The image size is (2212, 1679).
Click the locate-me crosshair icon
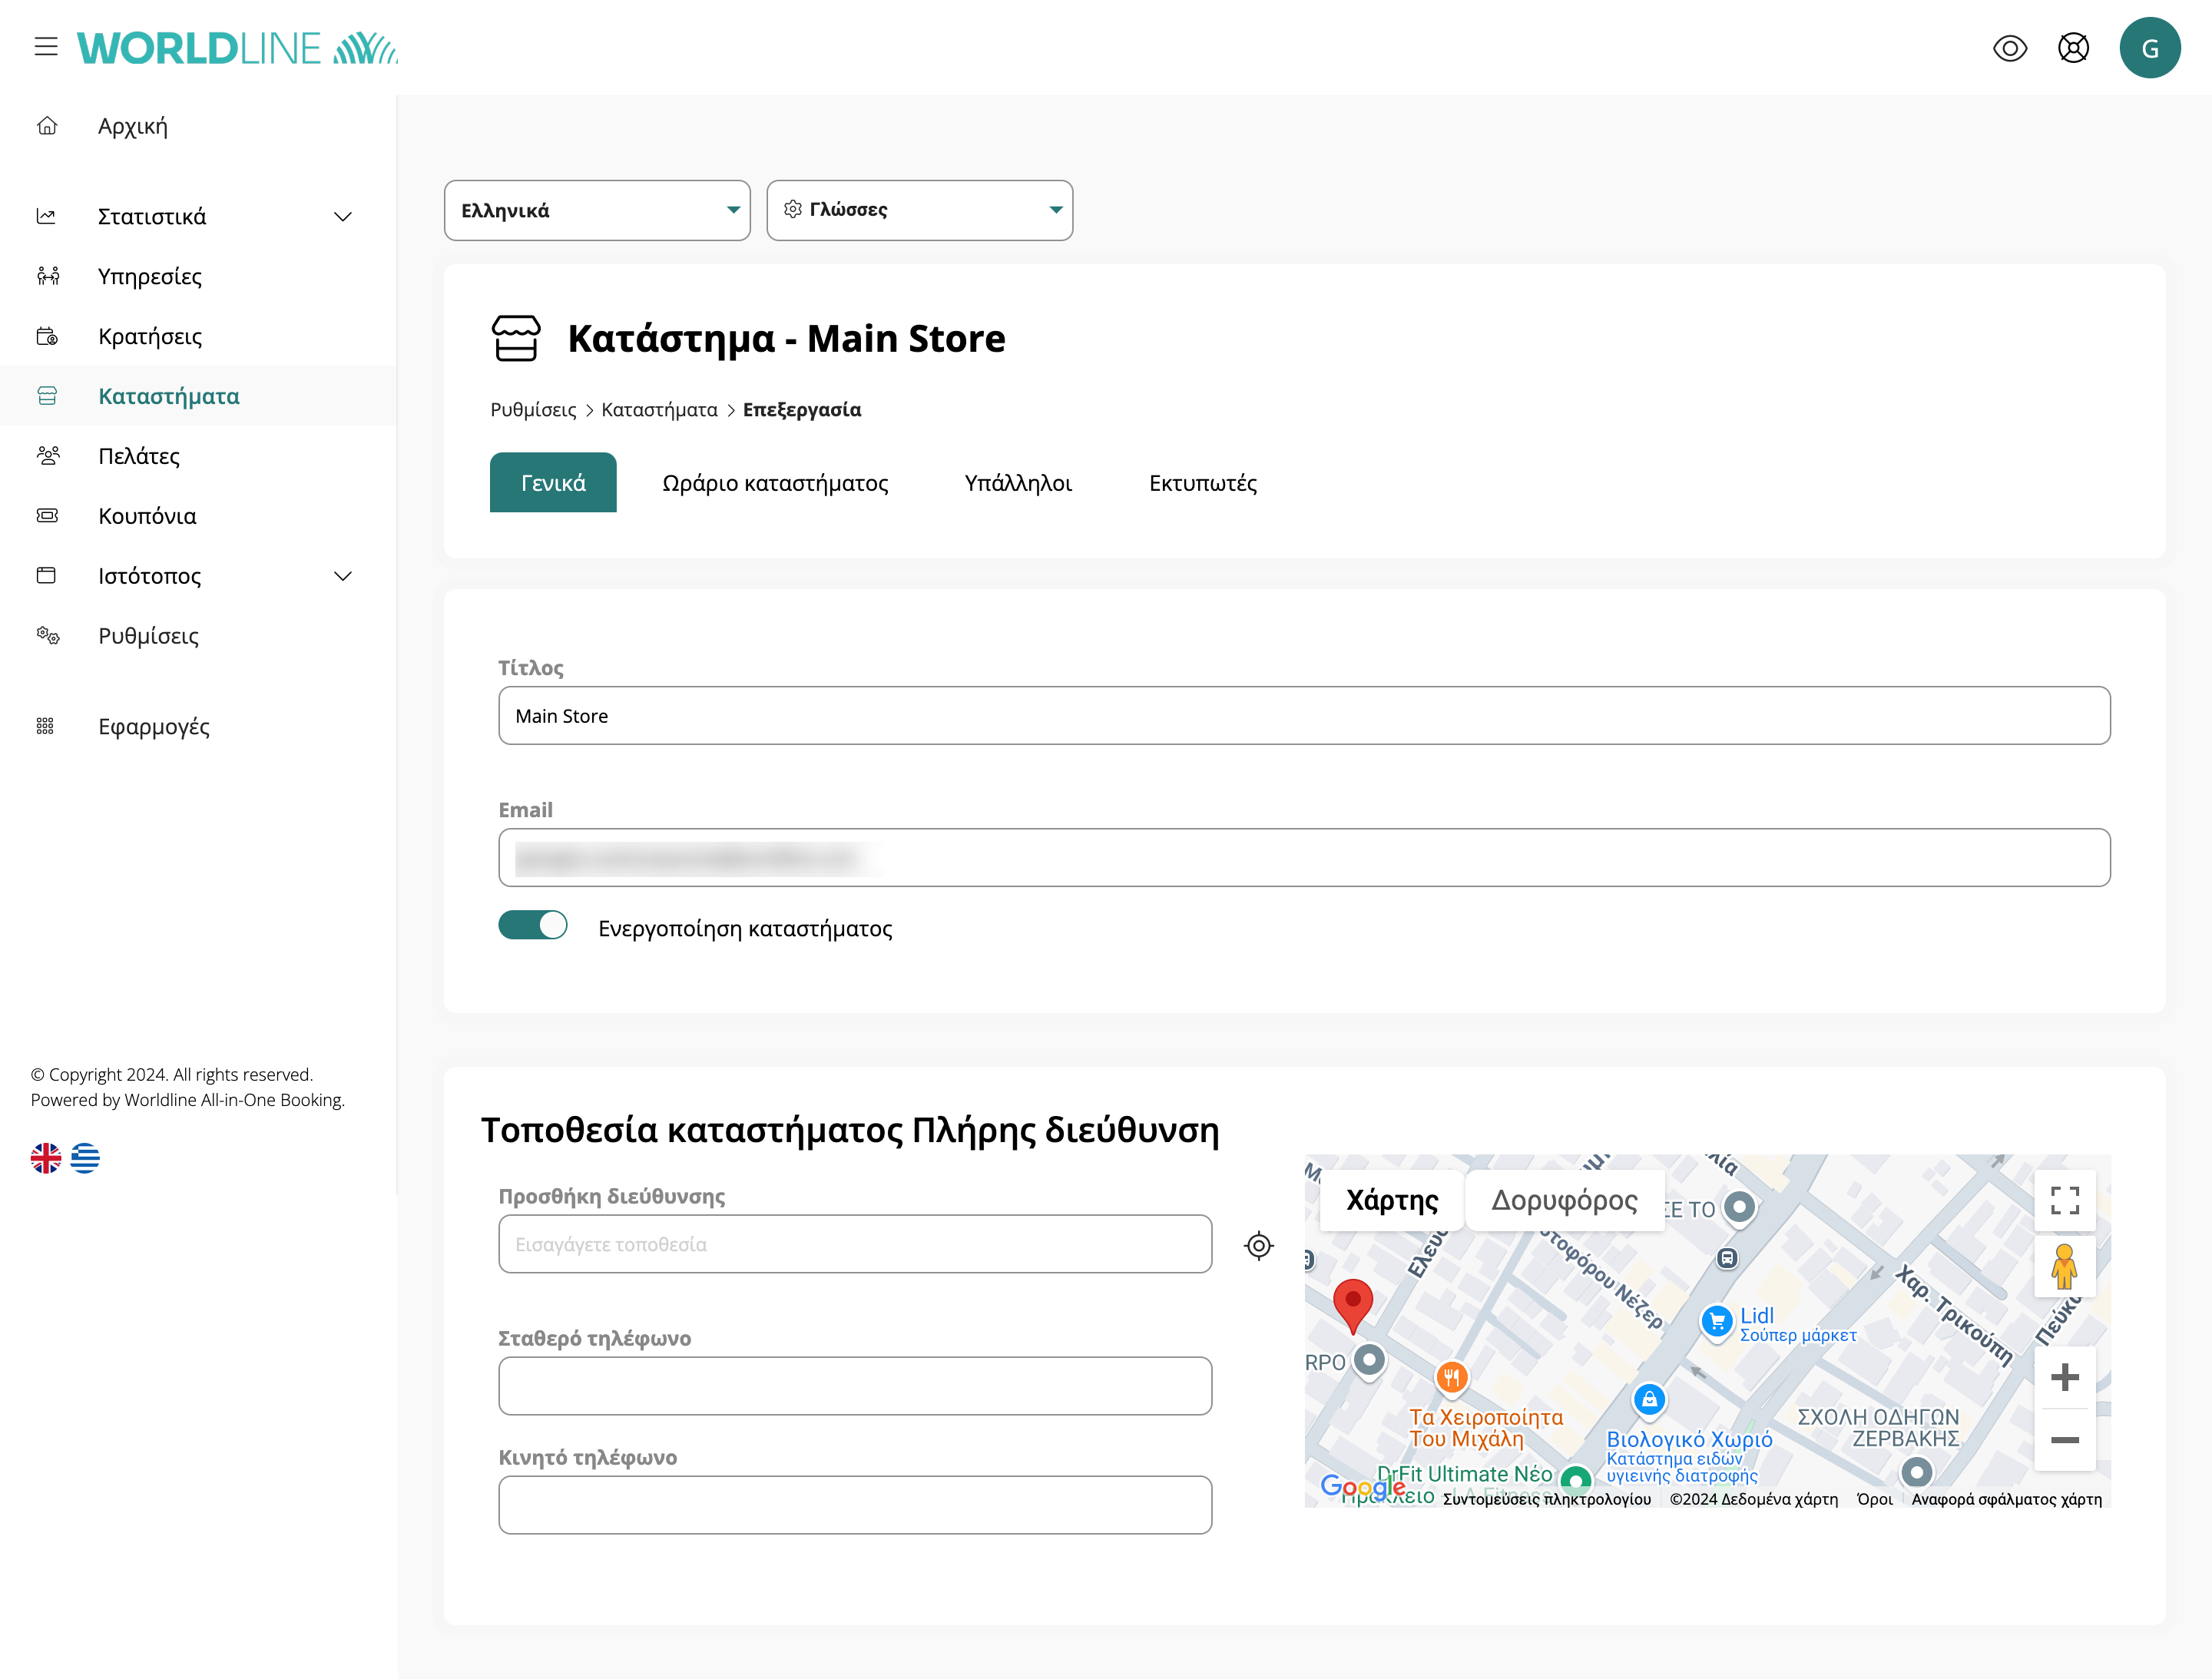point(1258,1245)
